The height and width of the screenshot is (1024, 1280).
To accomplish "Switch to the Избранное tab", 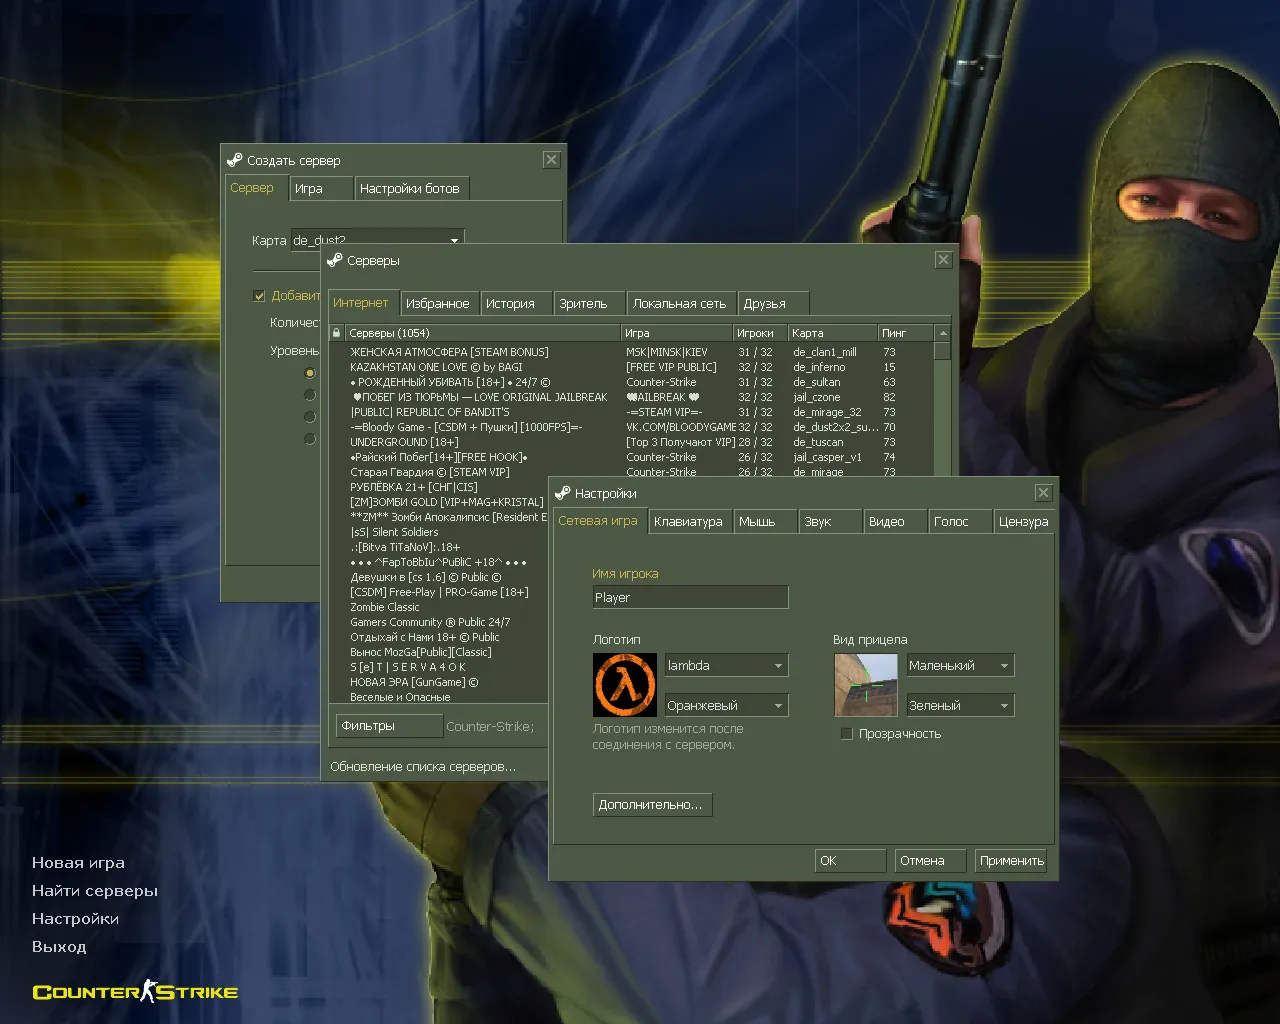I will pos(439,303).
